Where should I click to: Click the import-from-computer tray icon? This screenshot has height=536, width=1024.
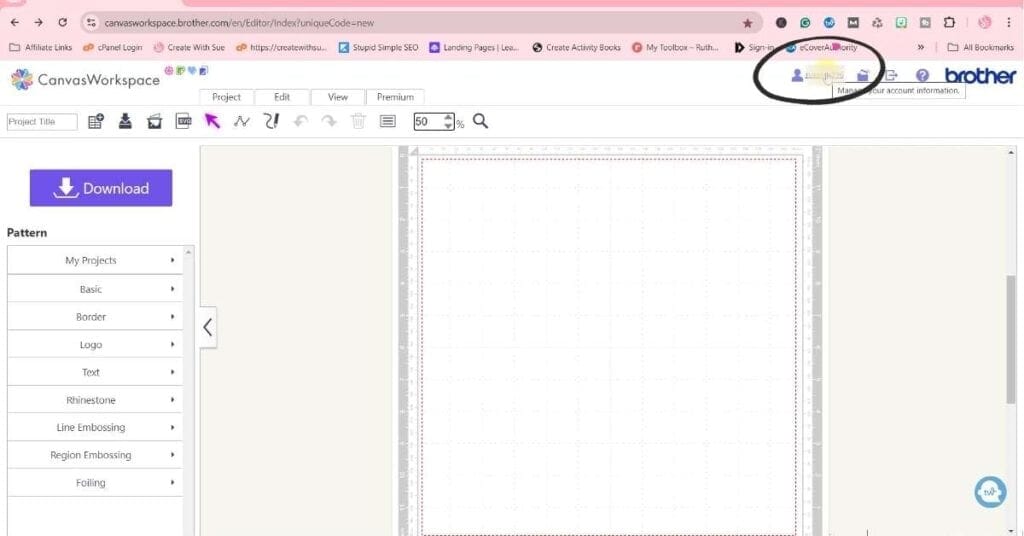click(x=125, y=121)
